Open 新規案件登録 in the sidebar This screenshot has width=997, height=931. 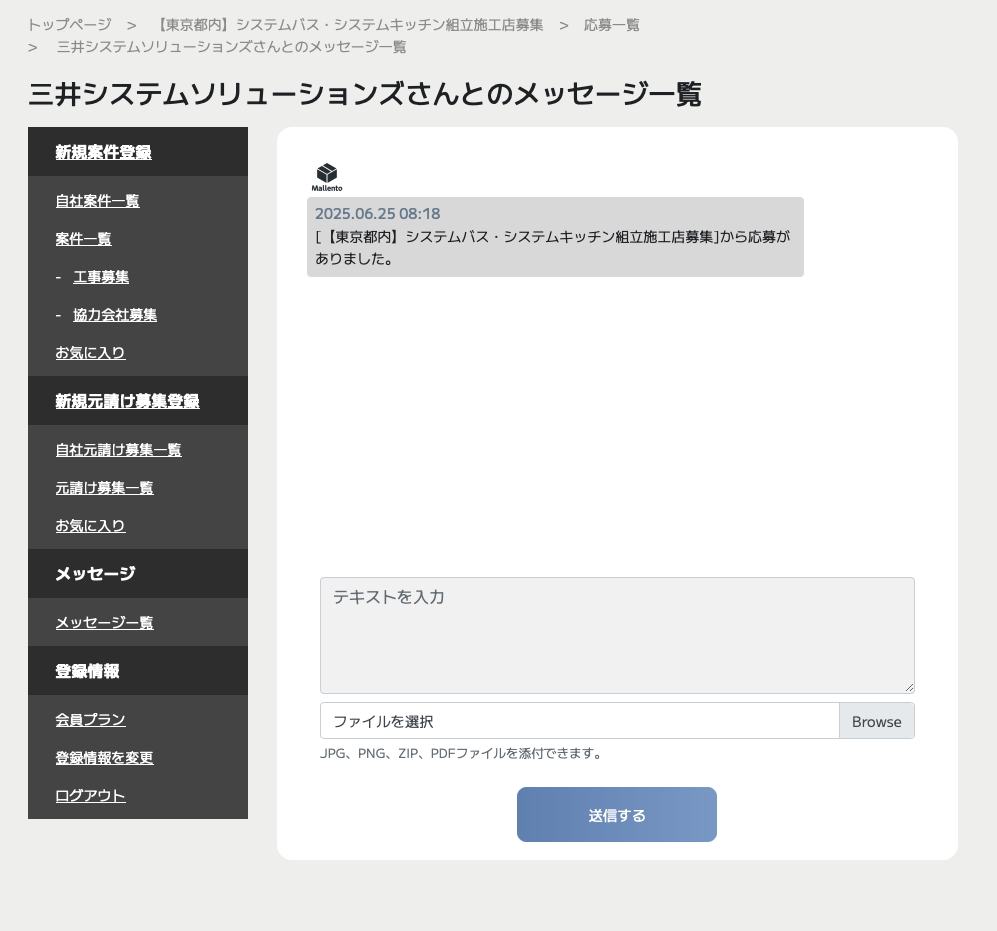pyautogui.click(x=103, y=152)
